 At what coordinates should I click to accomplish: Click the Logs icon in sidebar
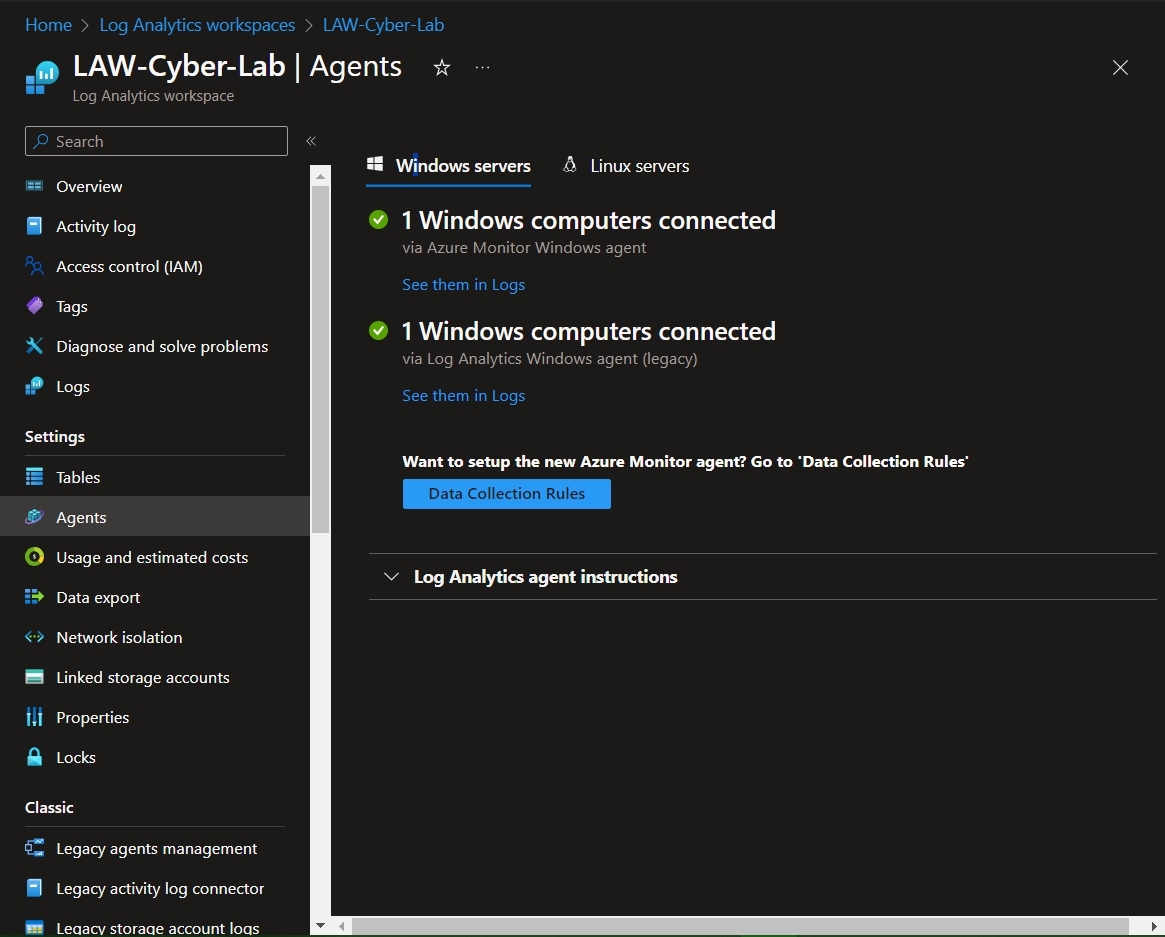[x=34, y=386]
